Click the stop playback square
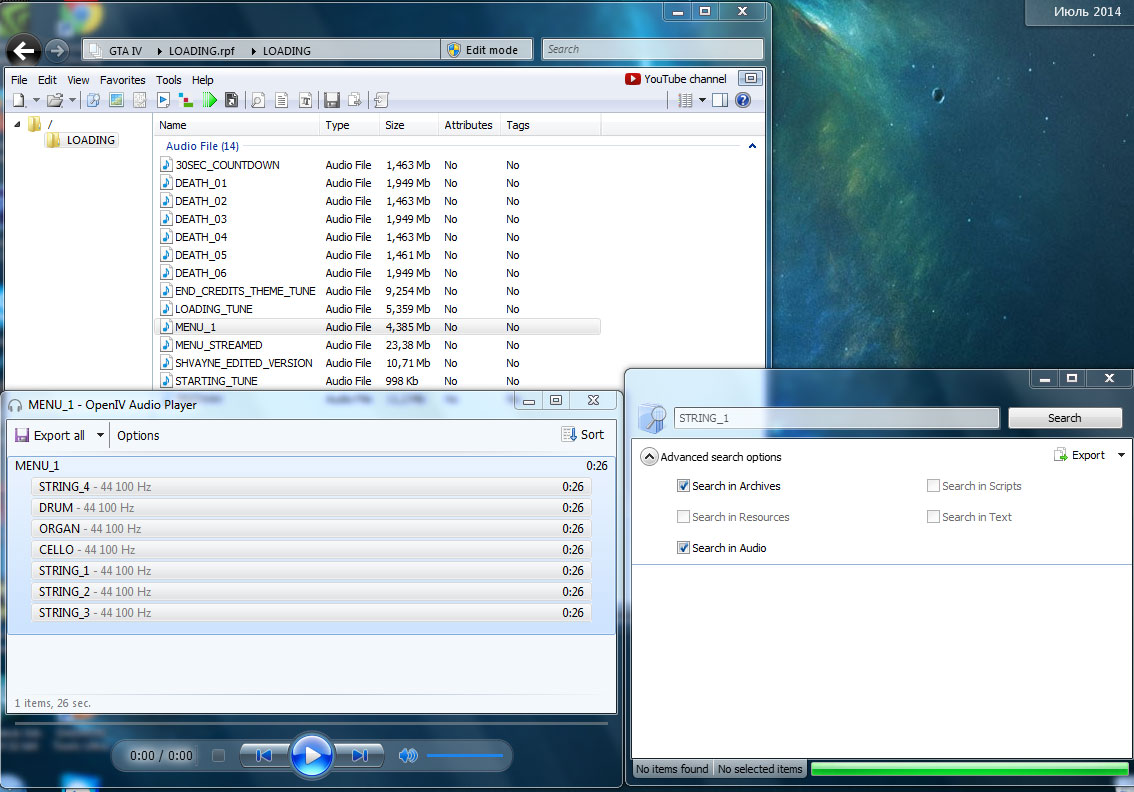Image resolution: width=1134 pixels, height=792 pixels. tap(218, 756)
